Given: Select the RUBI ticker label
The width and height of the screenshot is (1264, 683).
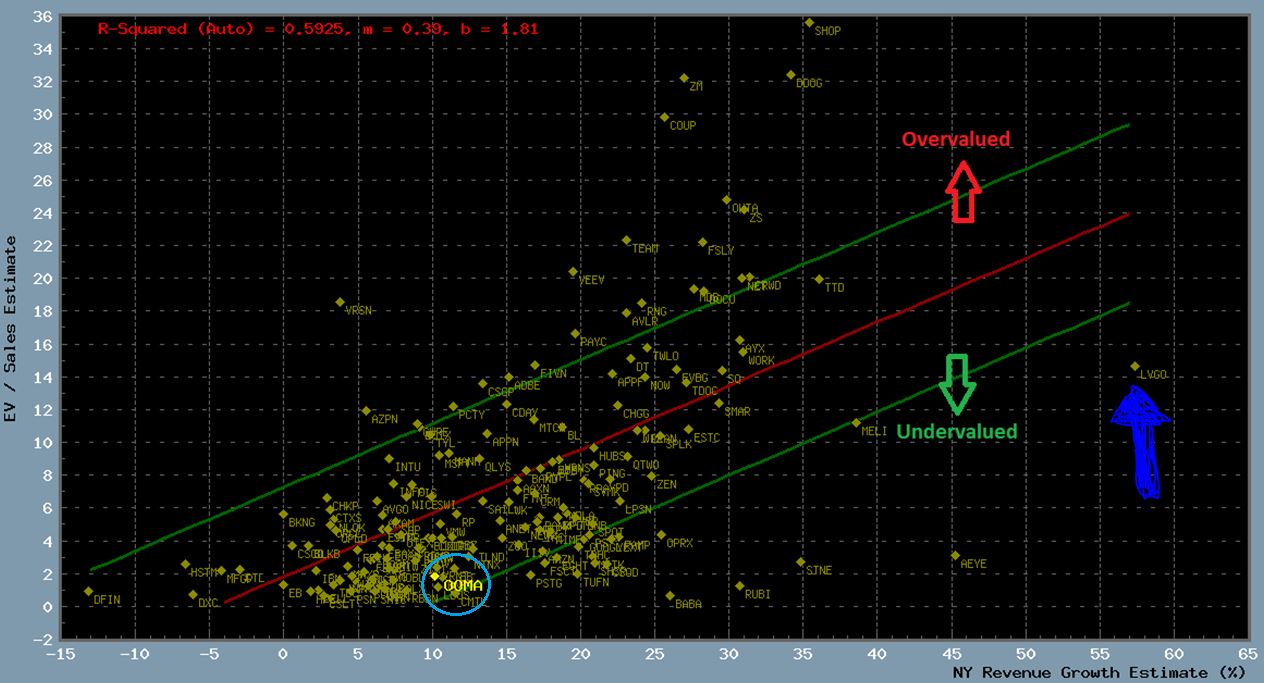Looking at the screenshot, I should [x=758, y=595].
